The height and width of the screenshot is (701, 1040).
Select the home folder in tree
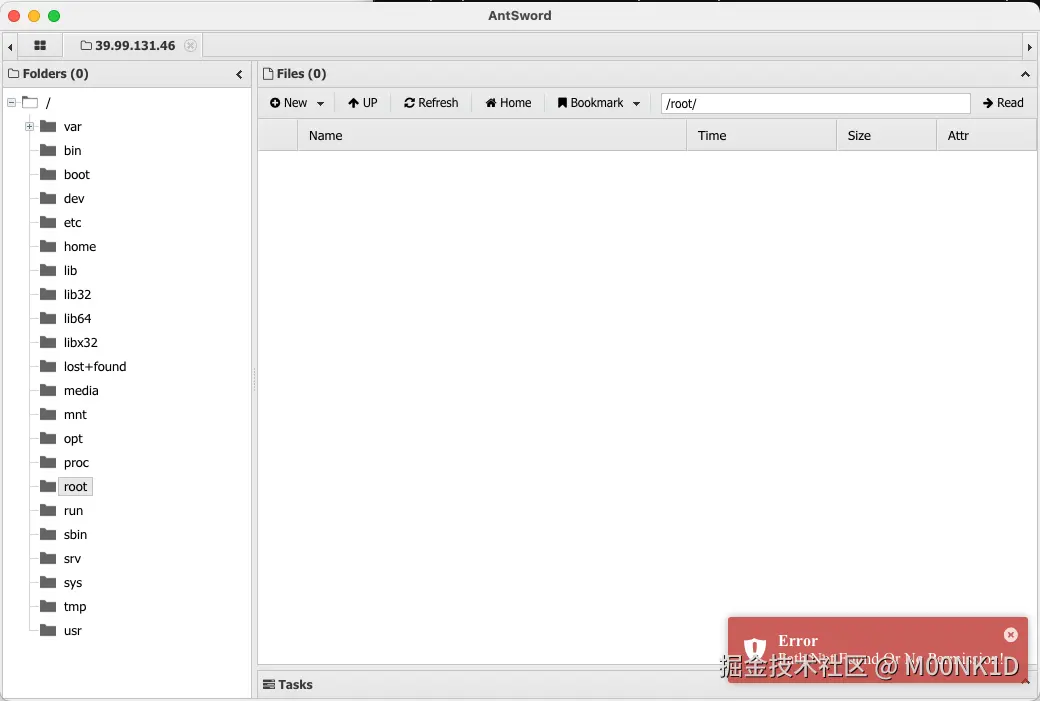point(80,247)
